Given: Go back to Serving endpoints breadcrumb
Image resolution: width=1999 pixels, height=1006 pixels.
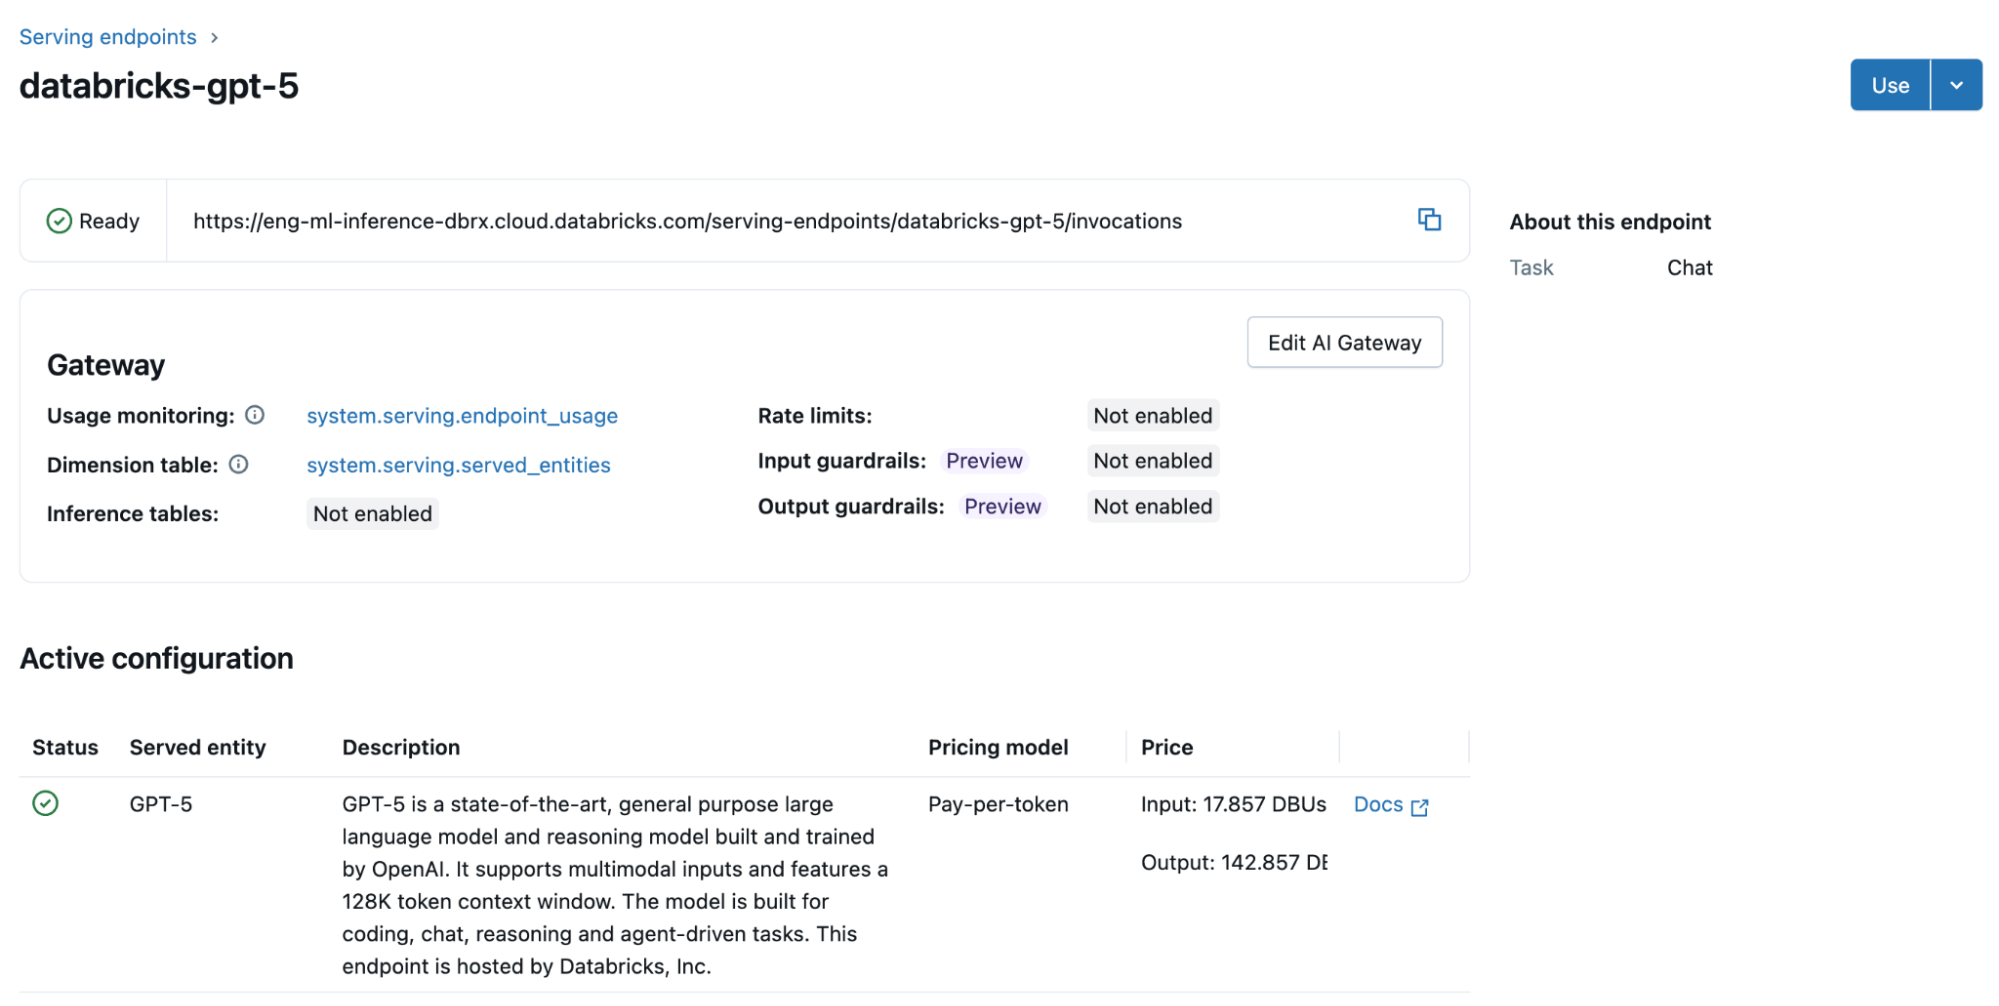Looking at the screenshot, I should pyautogui.click(x=108, y=37).
